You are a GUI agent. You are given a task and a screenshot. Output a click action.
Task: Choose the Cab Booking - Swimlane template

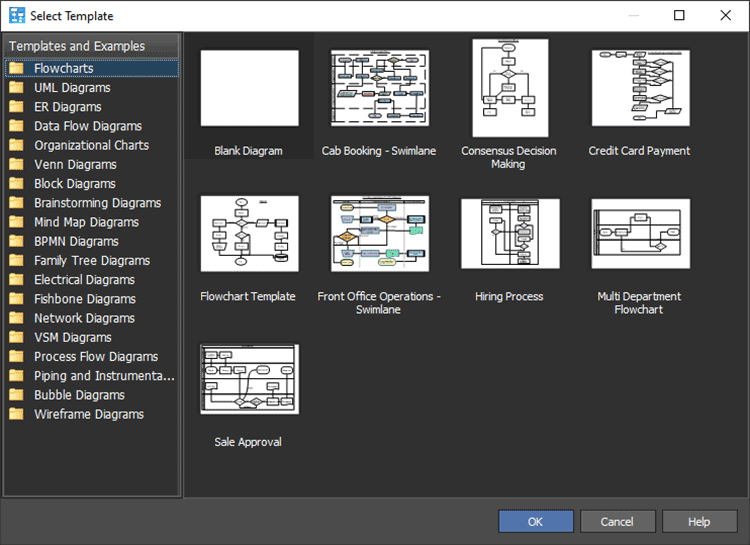point(380,89)
